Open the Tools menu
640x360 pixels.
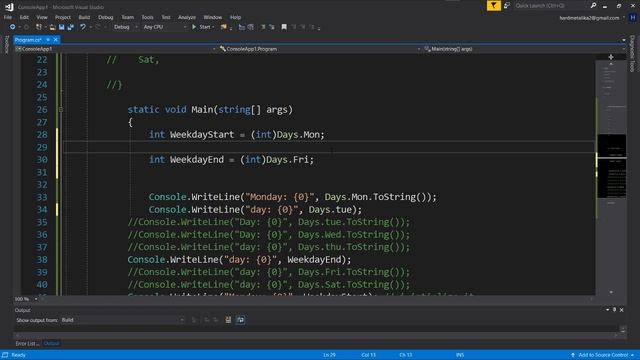[x=147, y=17]
